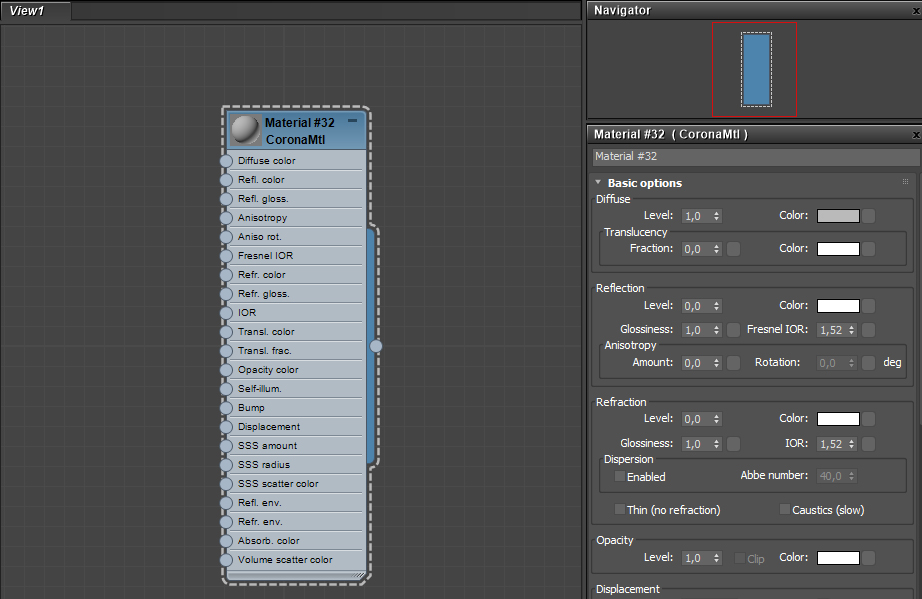922x599 pixels.
Task: Click the Bump input socket on node
Action: coord(226,408)
